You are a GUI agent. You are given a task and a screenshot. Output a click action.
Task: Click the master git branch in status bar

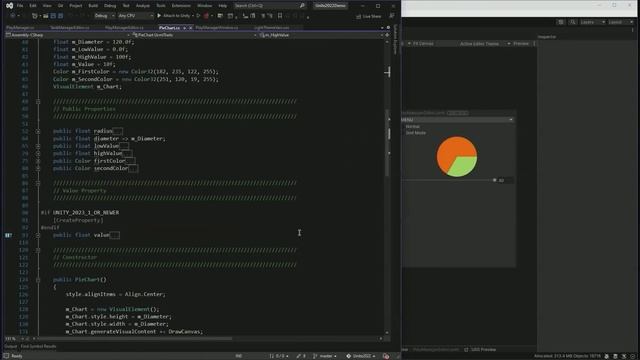click(325, 356)
